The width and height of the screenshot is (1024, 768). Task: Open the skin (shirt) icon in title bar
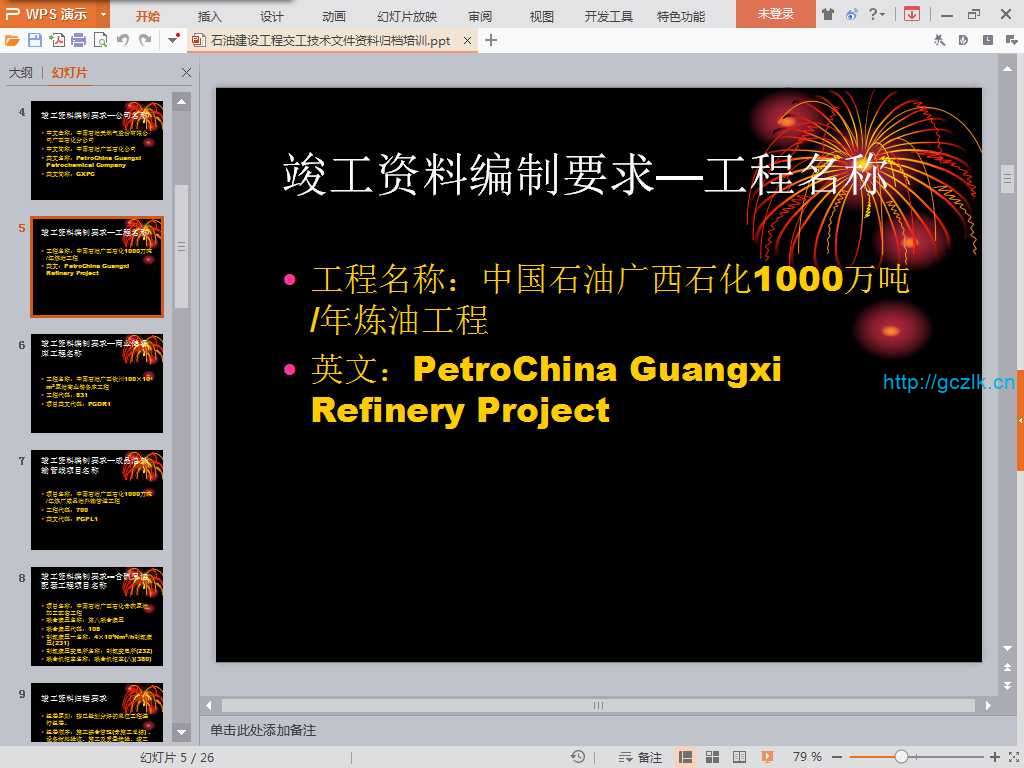pyautogui.click(x=828, y=14)
